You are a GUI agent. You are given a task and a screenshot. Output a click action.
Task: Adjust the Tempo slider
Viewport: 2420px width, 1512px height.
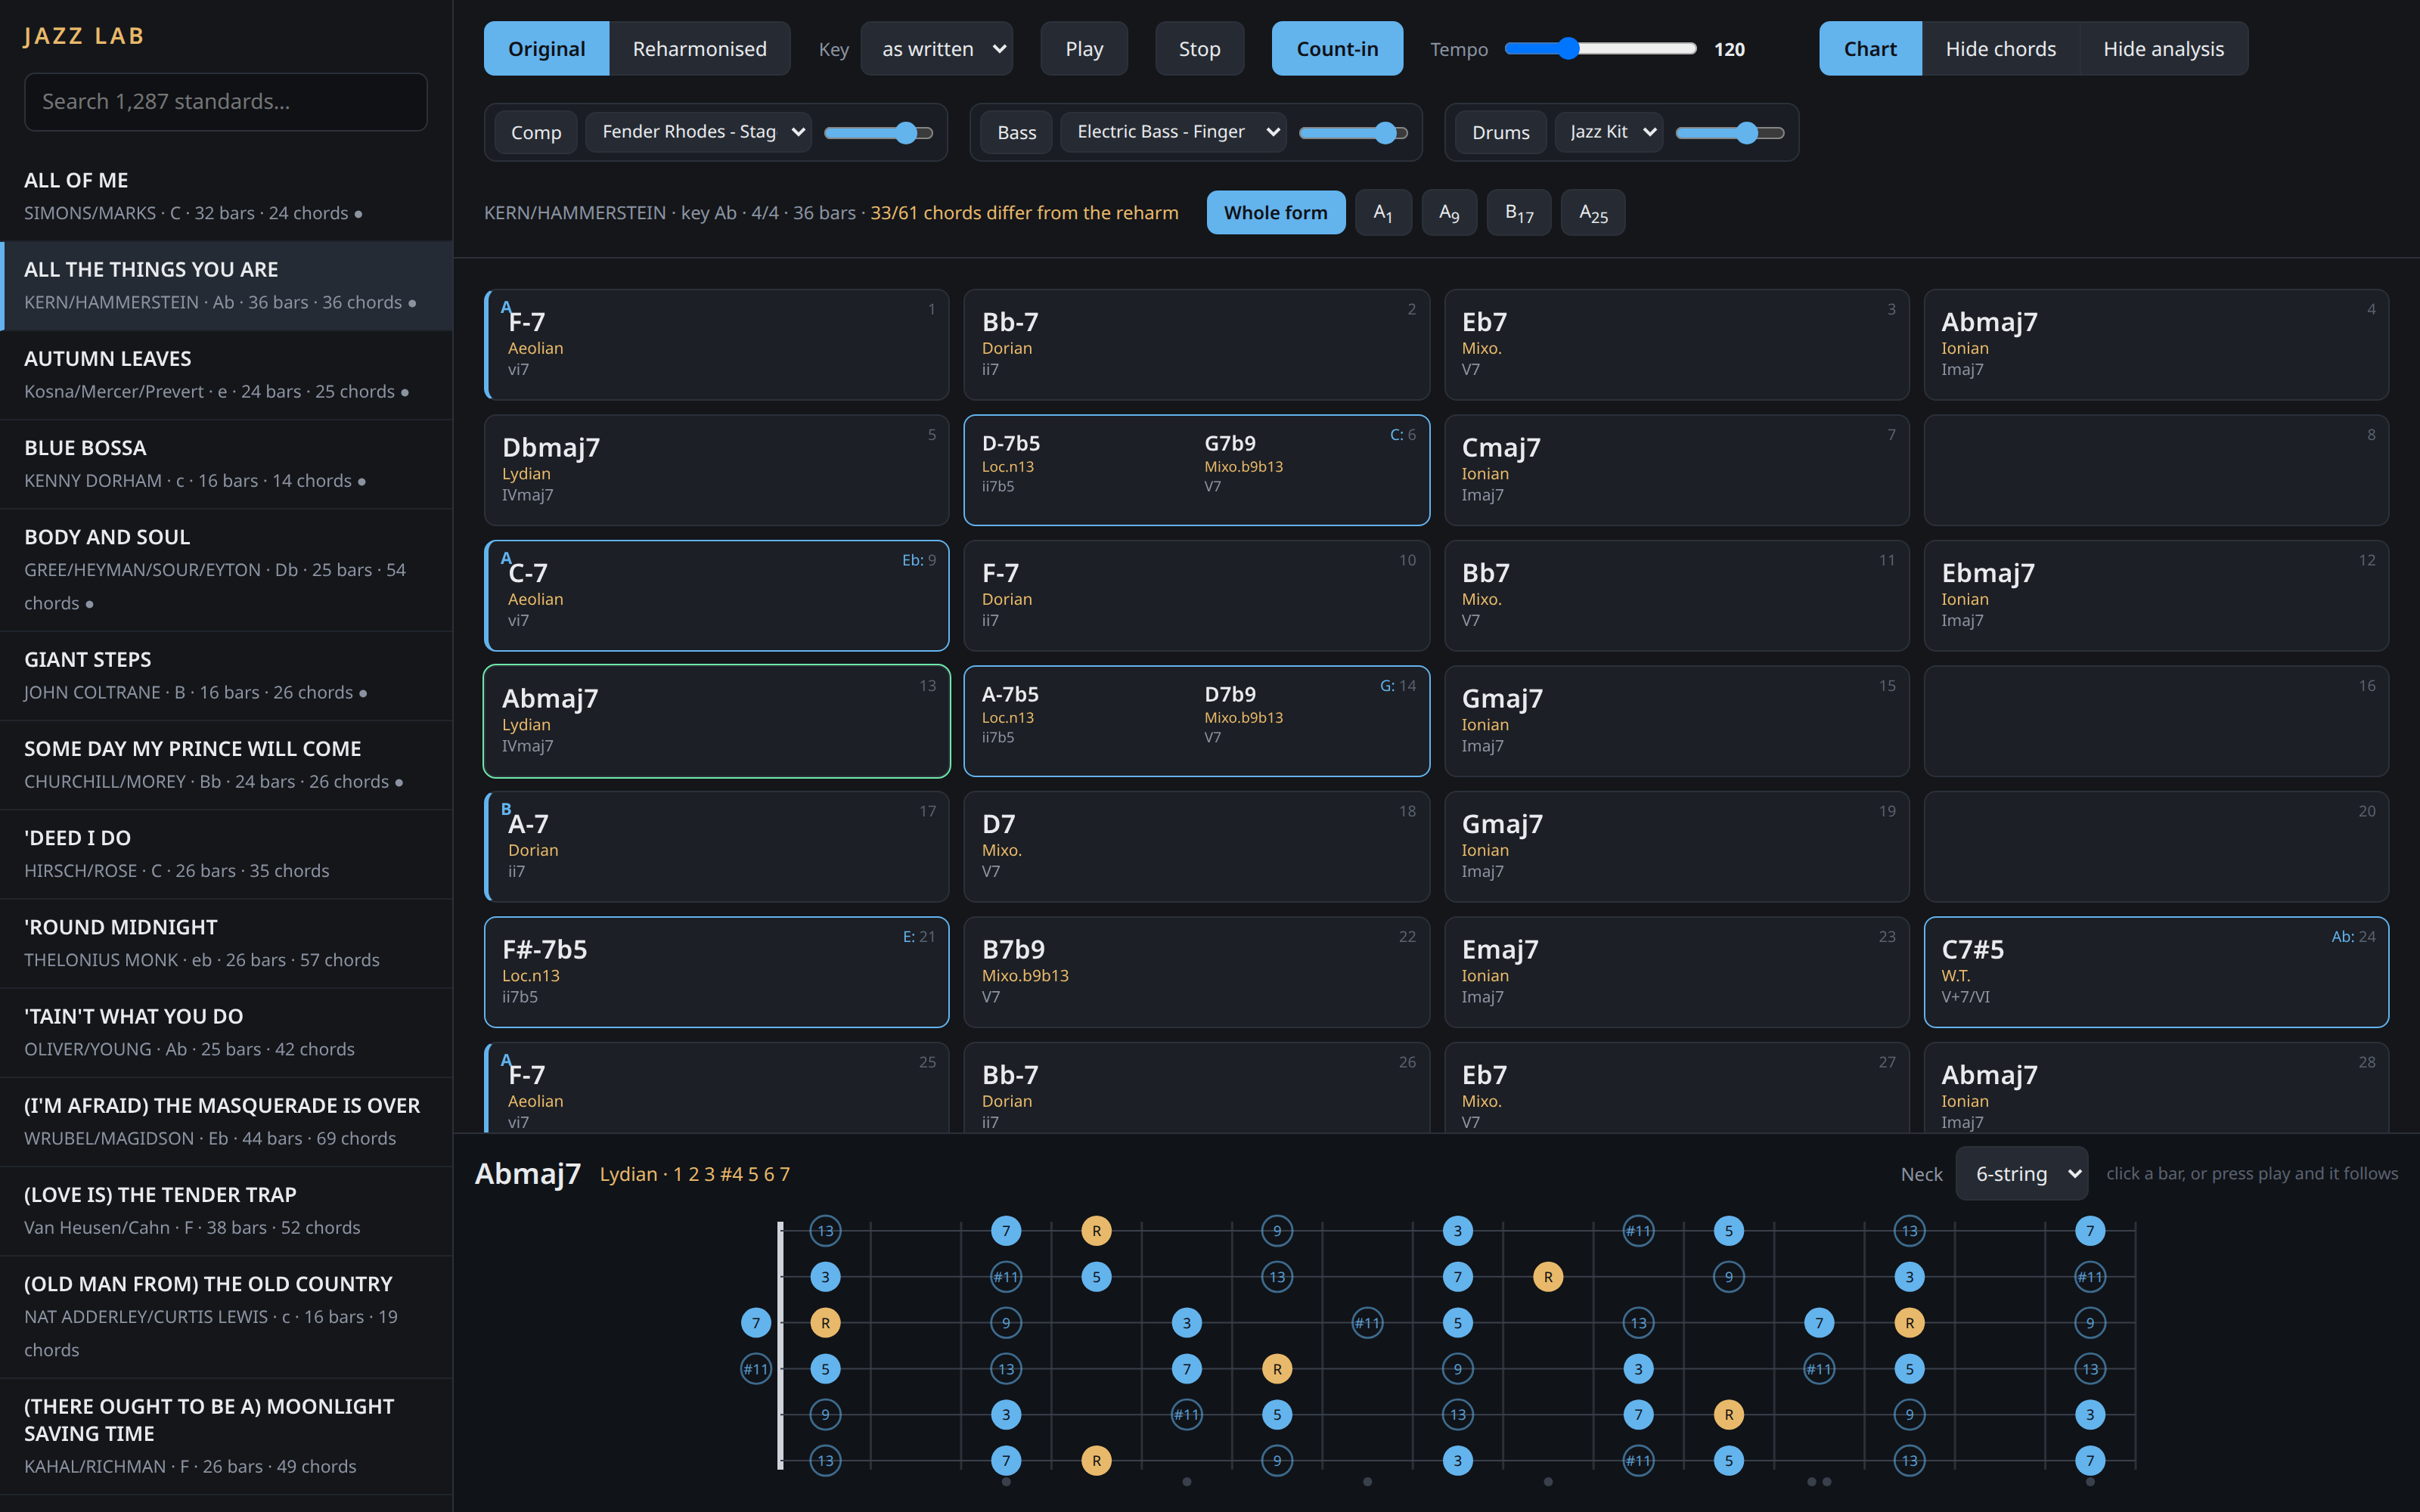1600,48
